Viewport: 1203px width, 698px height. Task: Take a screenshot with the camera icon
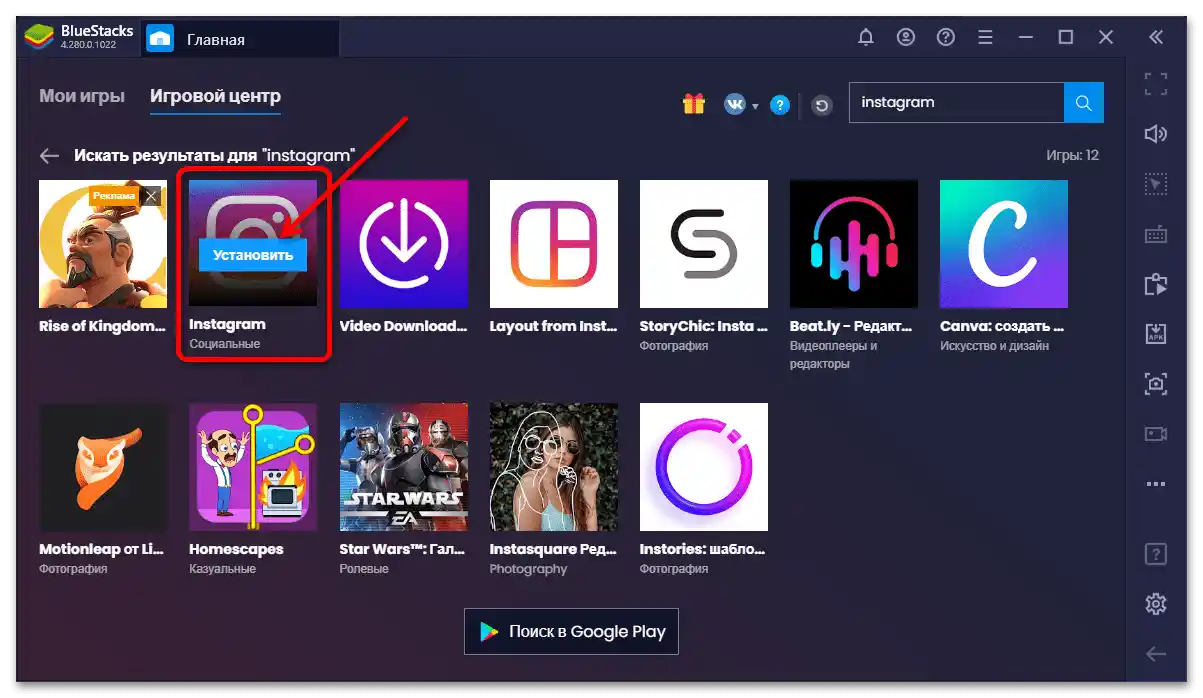tap(1156, 383)
